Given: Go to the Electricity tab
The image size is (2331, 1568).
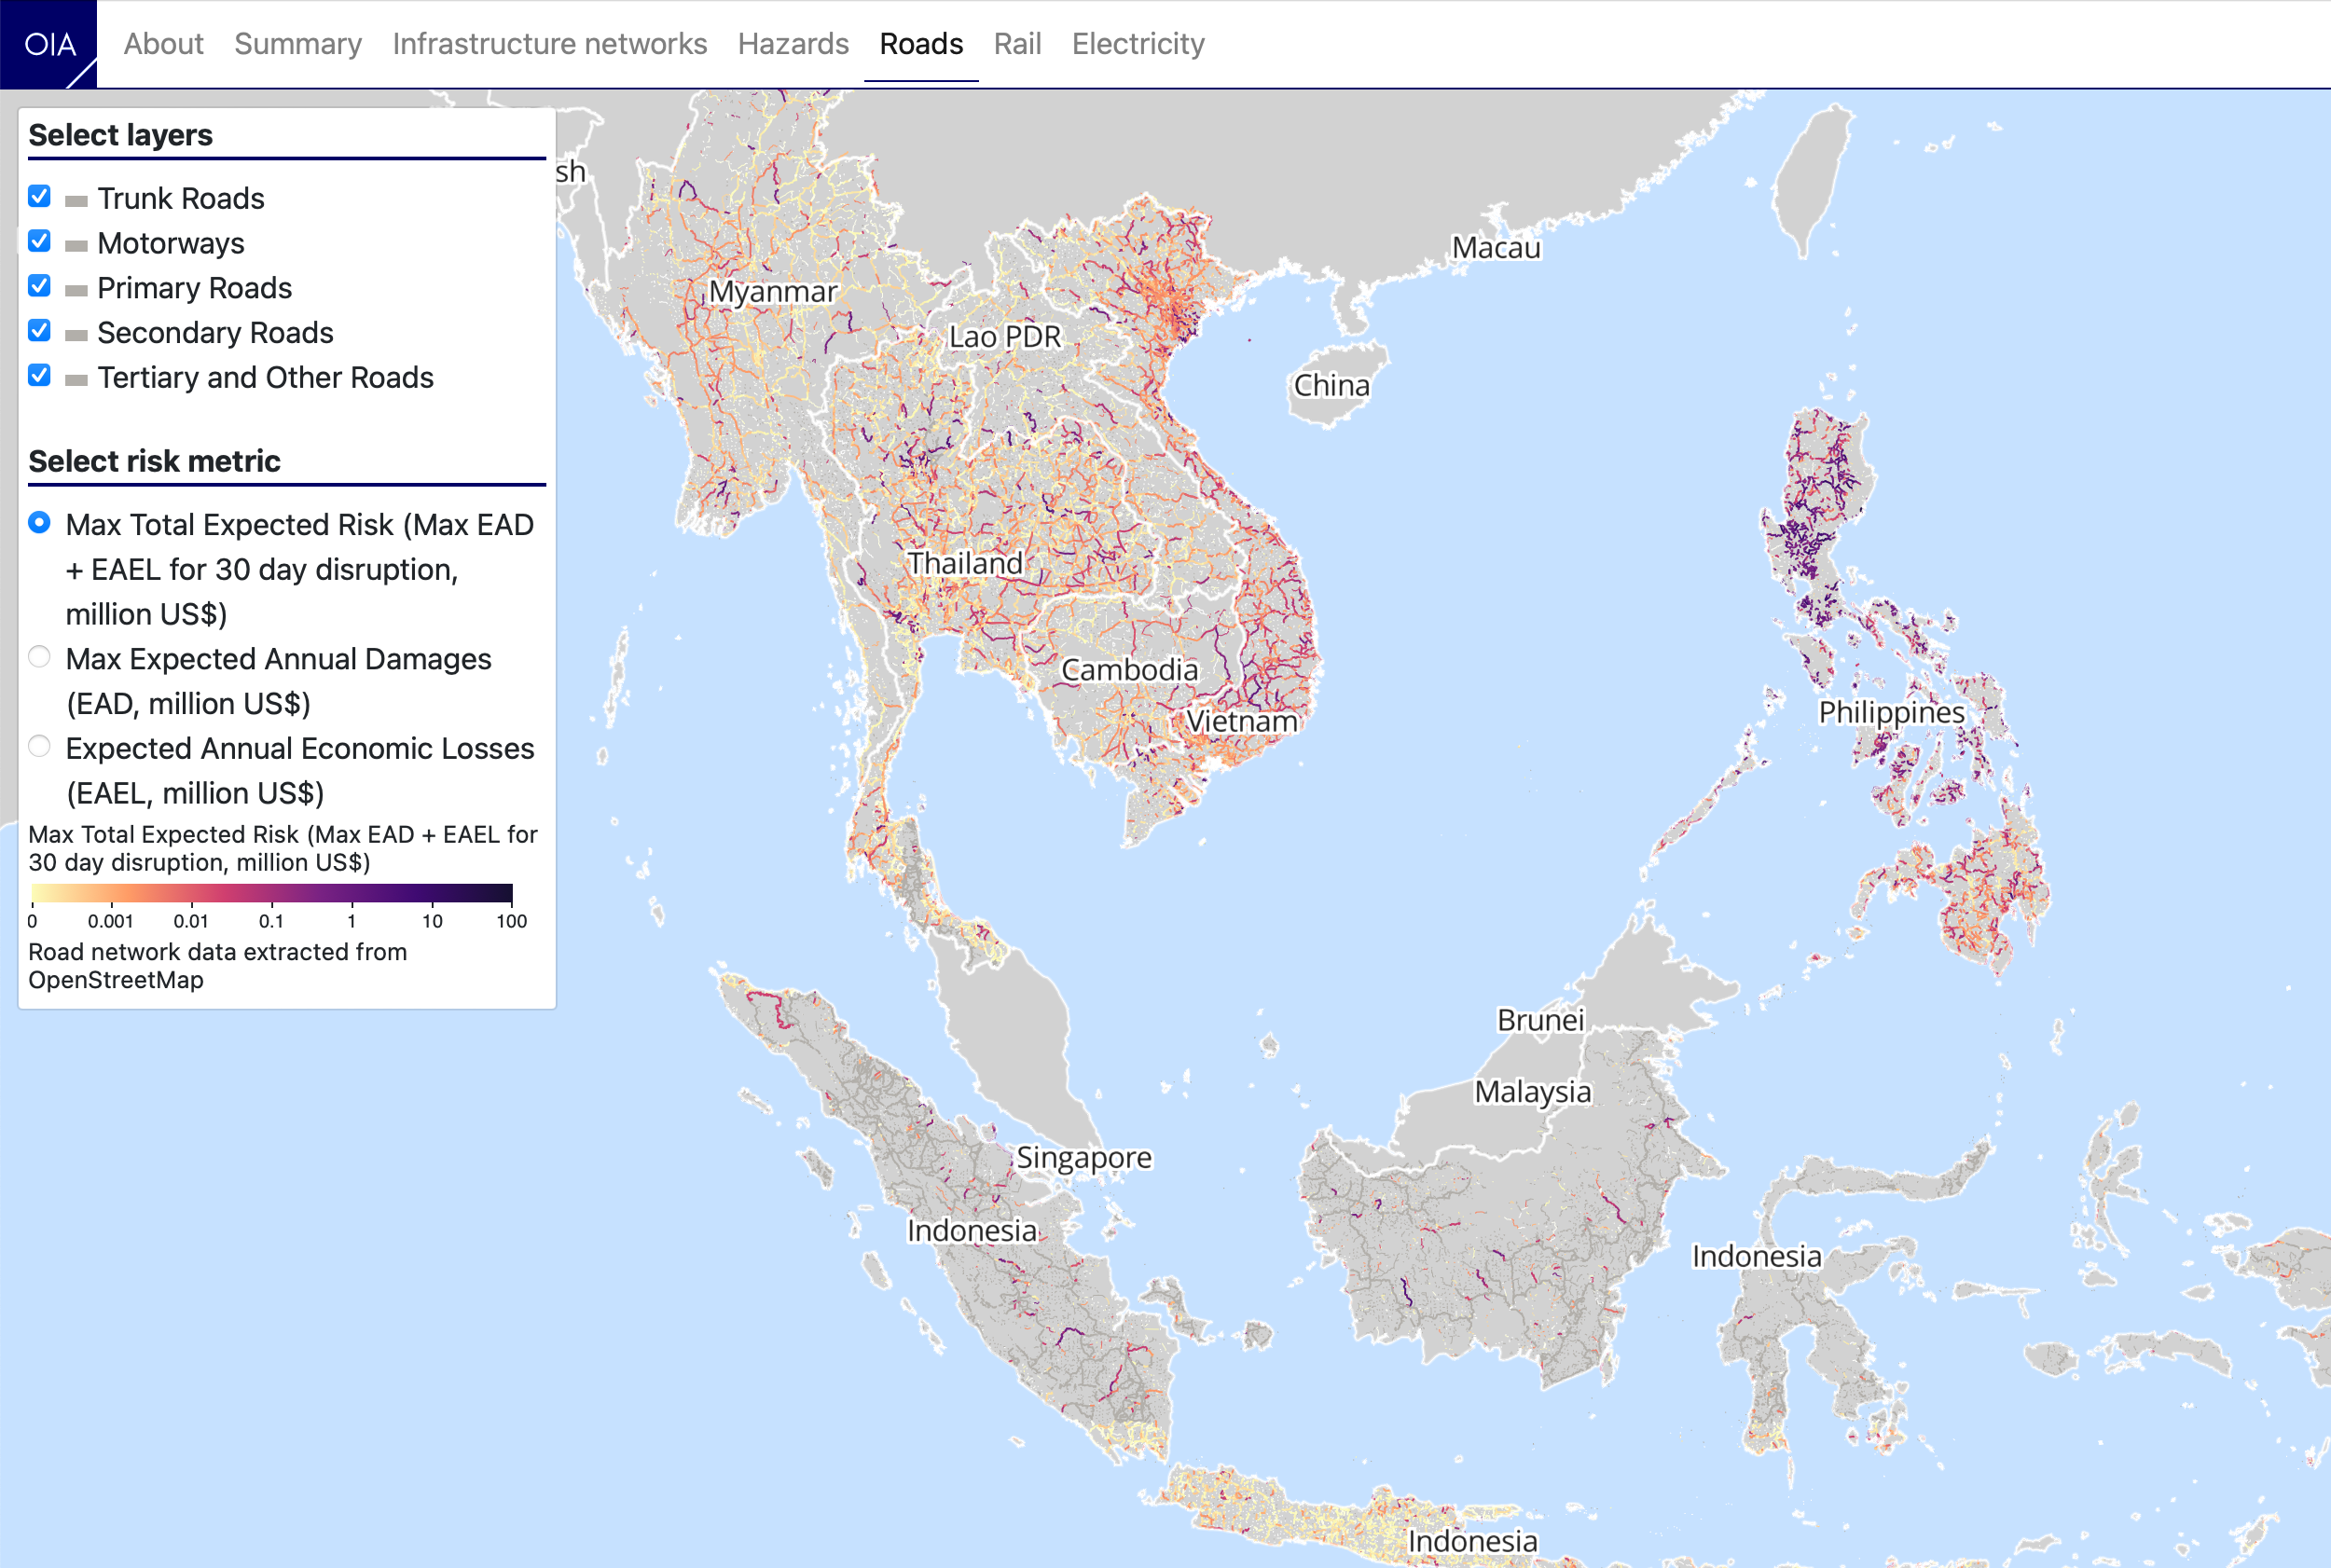Looking at the screenshot, I should [x=1138, y=44].
